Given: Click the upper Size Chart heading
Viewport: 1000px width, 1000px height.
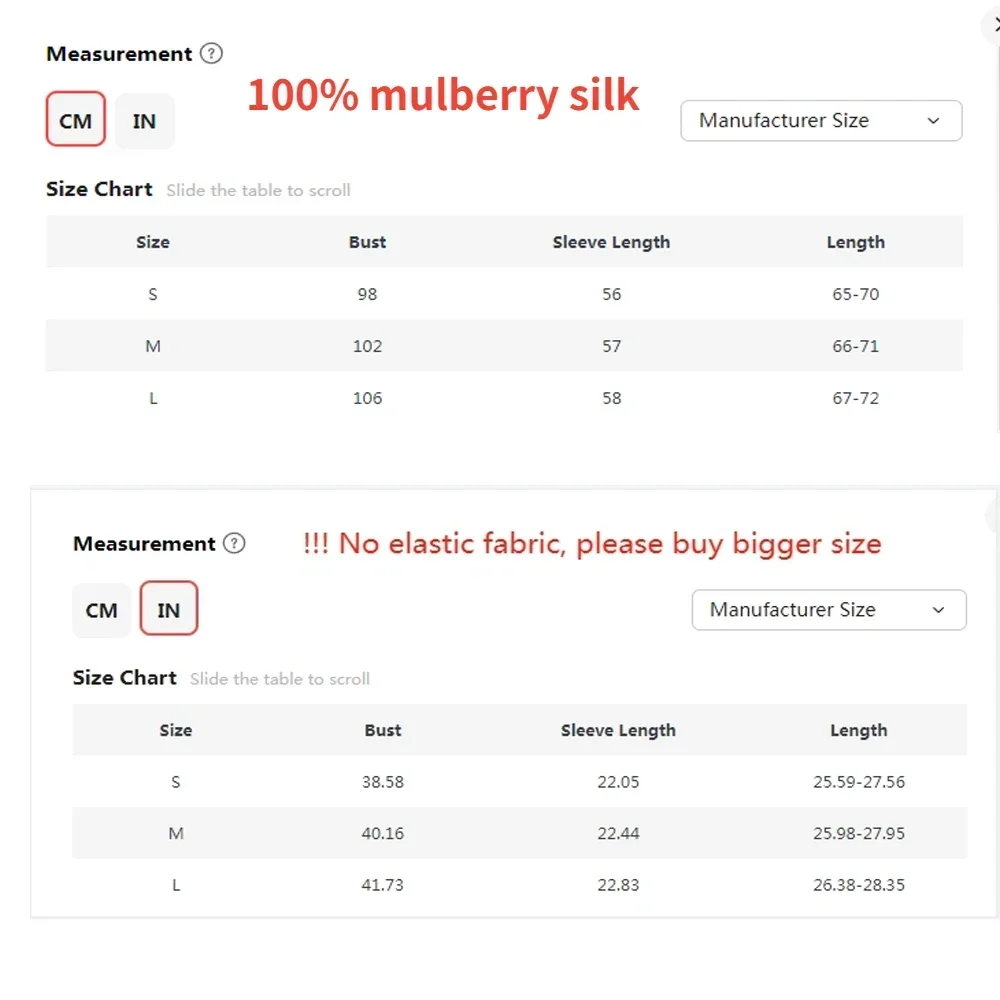Looking at the screenshot, I should [99, 189].
